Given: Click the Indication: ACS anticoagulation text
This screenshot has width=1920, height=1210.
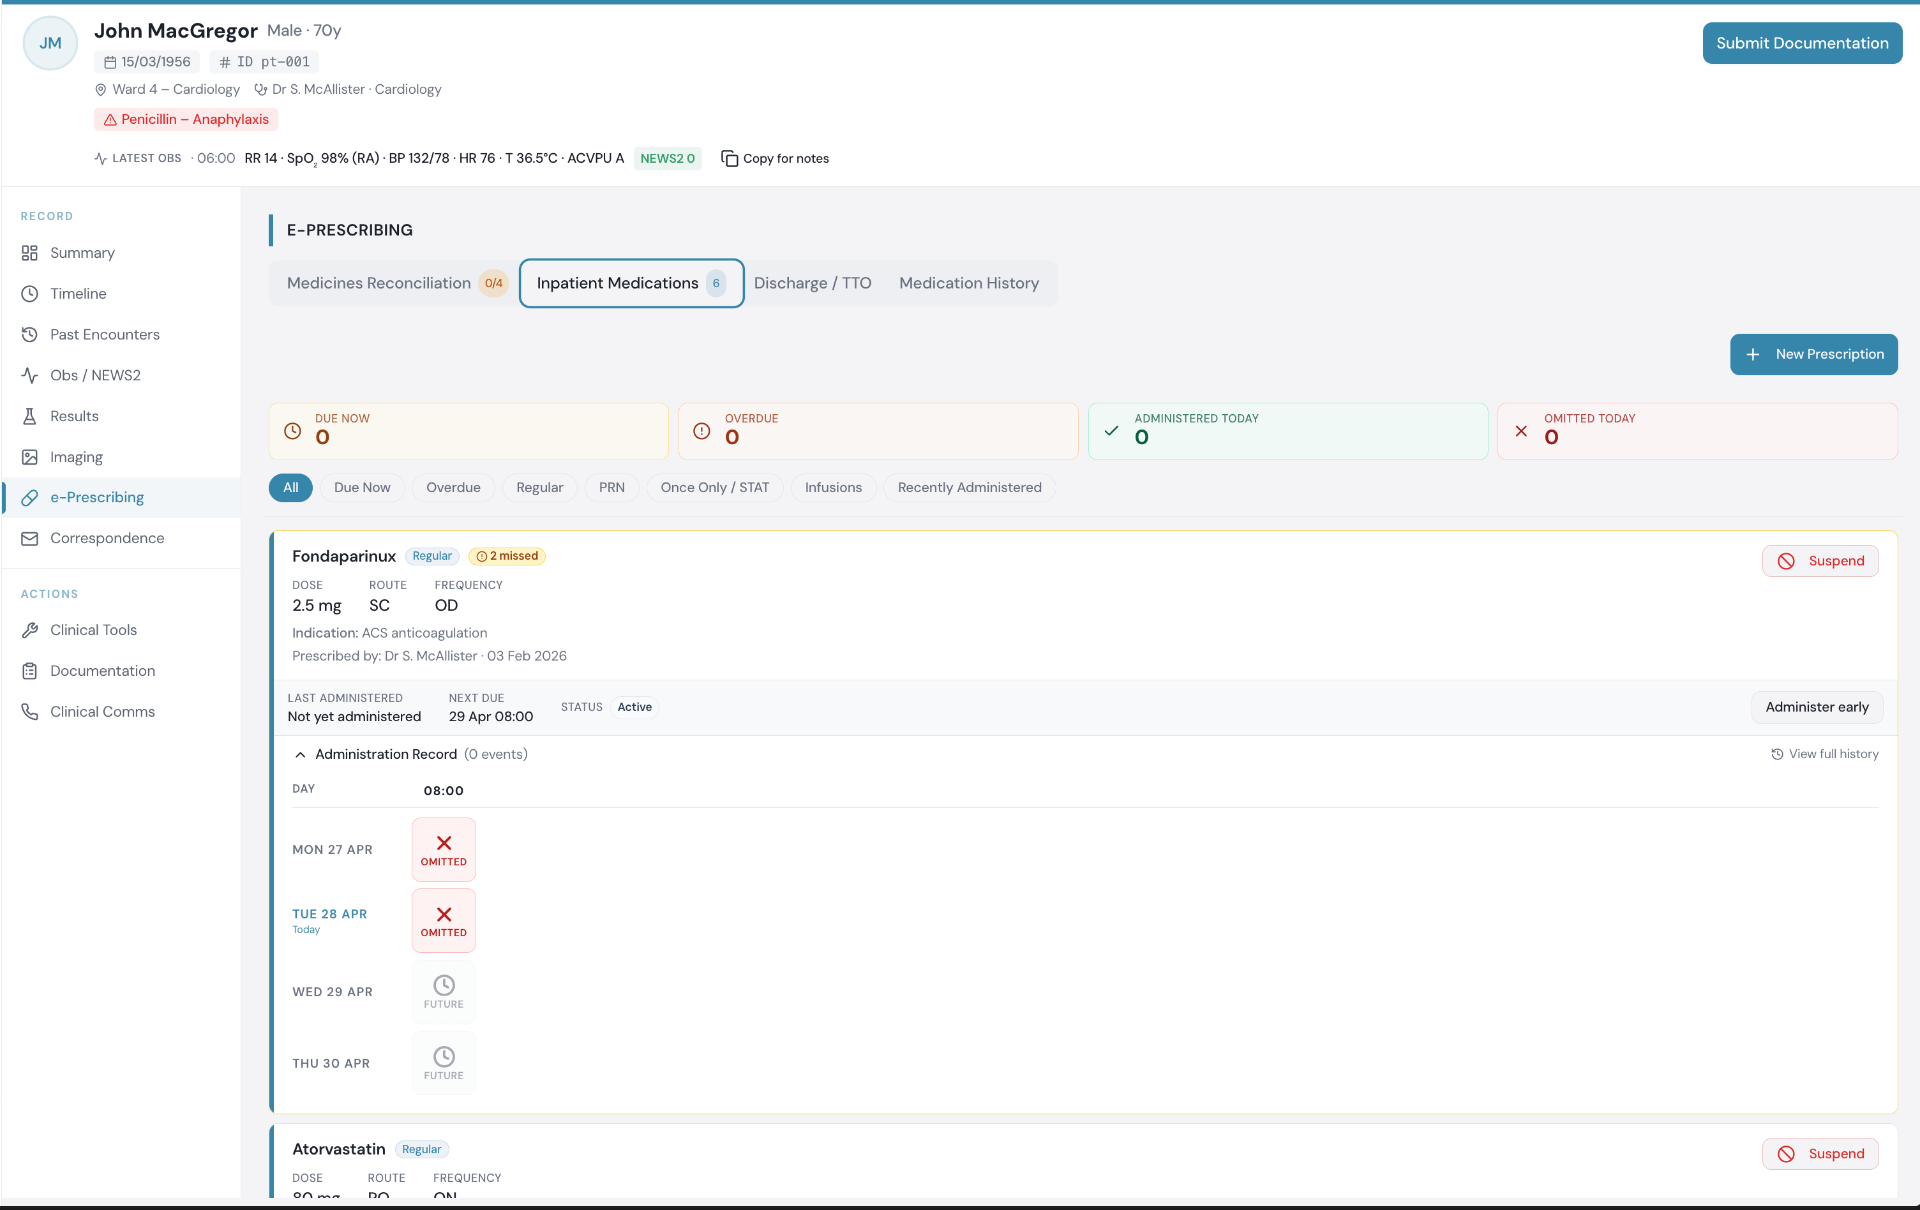Looking at the screenshot, I should [x=390, y=633].
